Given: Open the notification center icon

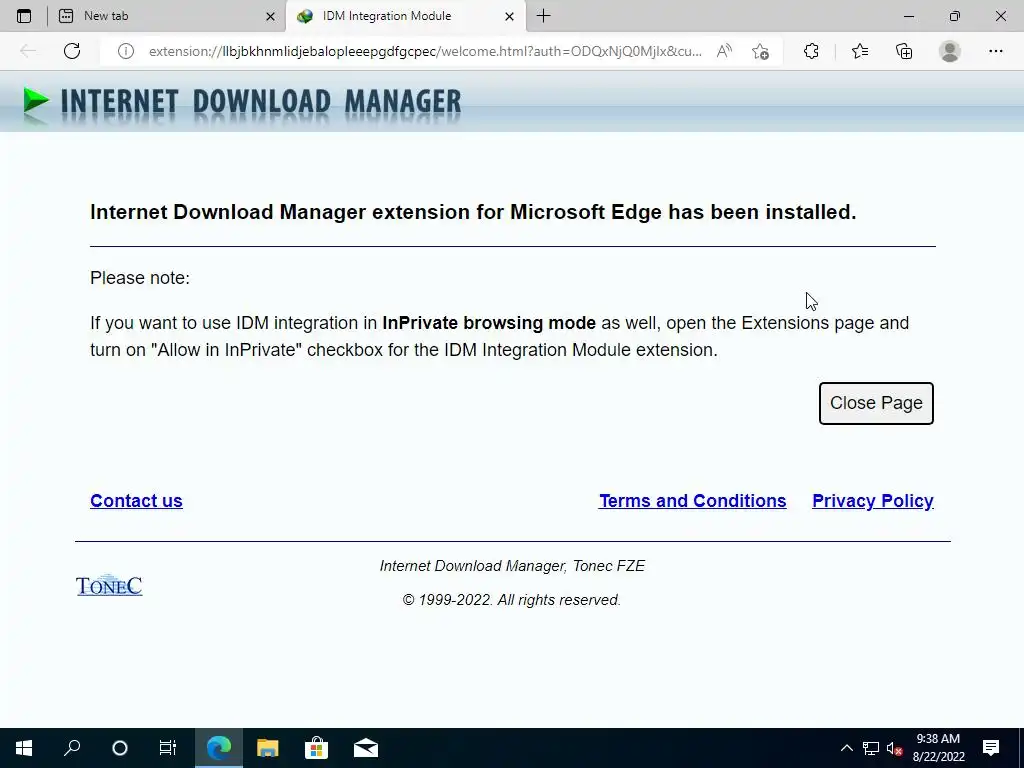Looking at the screenshot, I should [991, 748].
